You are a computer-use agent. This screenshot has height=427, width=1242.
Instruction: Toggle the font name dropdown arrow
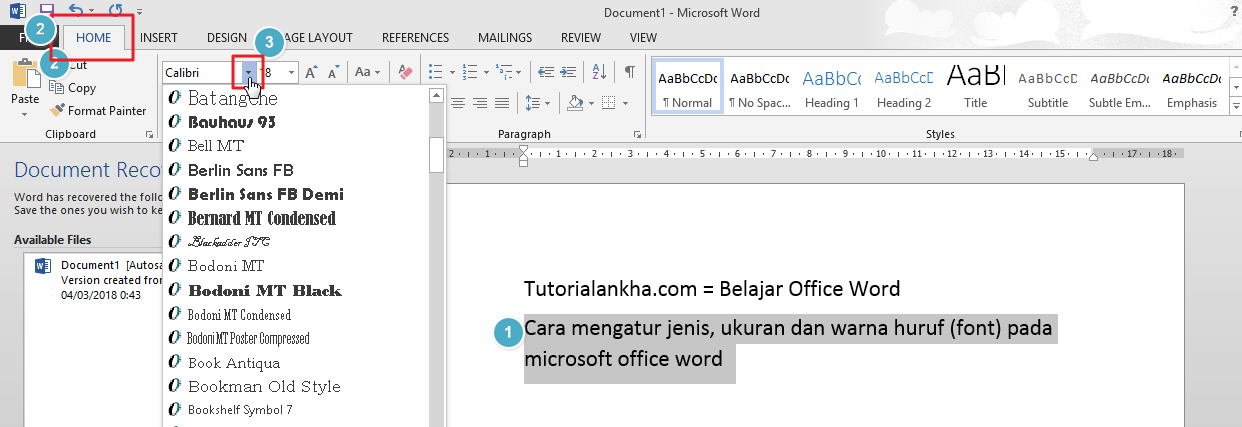coord(249,72)
